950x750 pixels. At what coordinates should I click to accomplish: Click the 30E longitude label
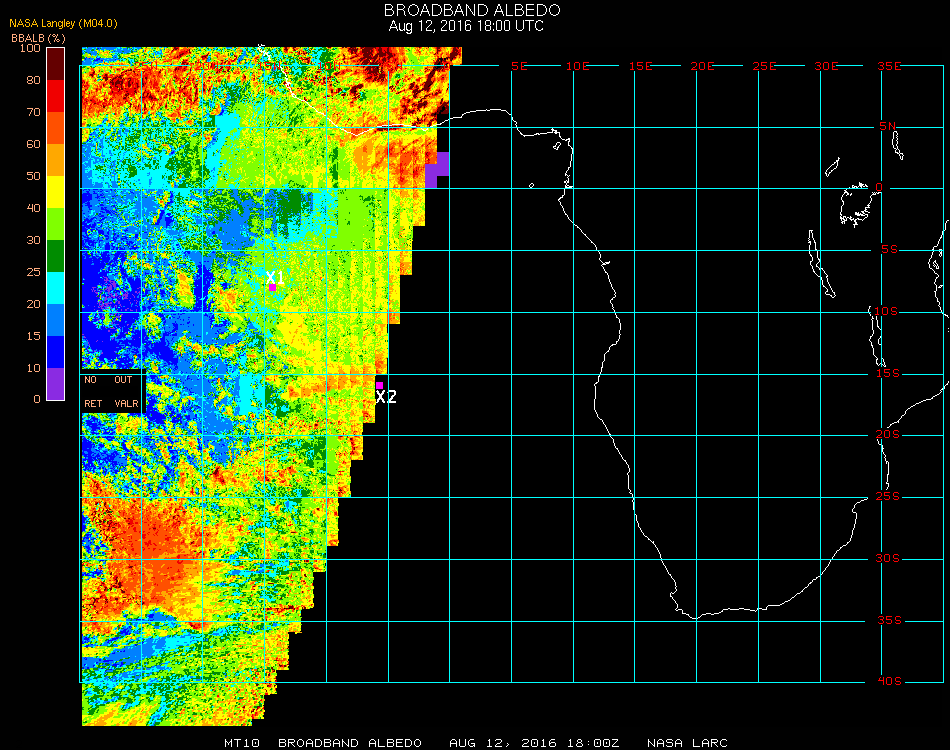click(x=826, y=66)
